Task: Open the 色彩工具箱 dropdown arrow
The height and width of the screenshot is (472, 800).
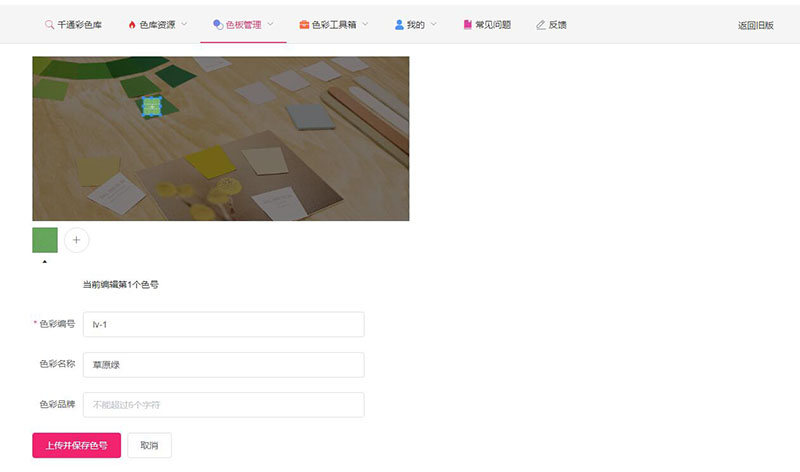Action: click(x=365, y=25)
